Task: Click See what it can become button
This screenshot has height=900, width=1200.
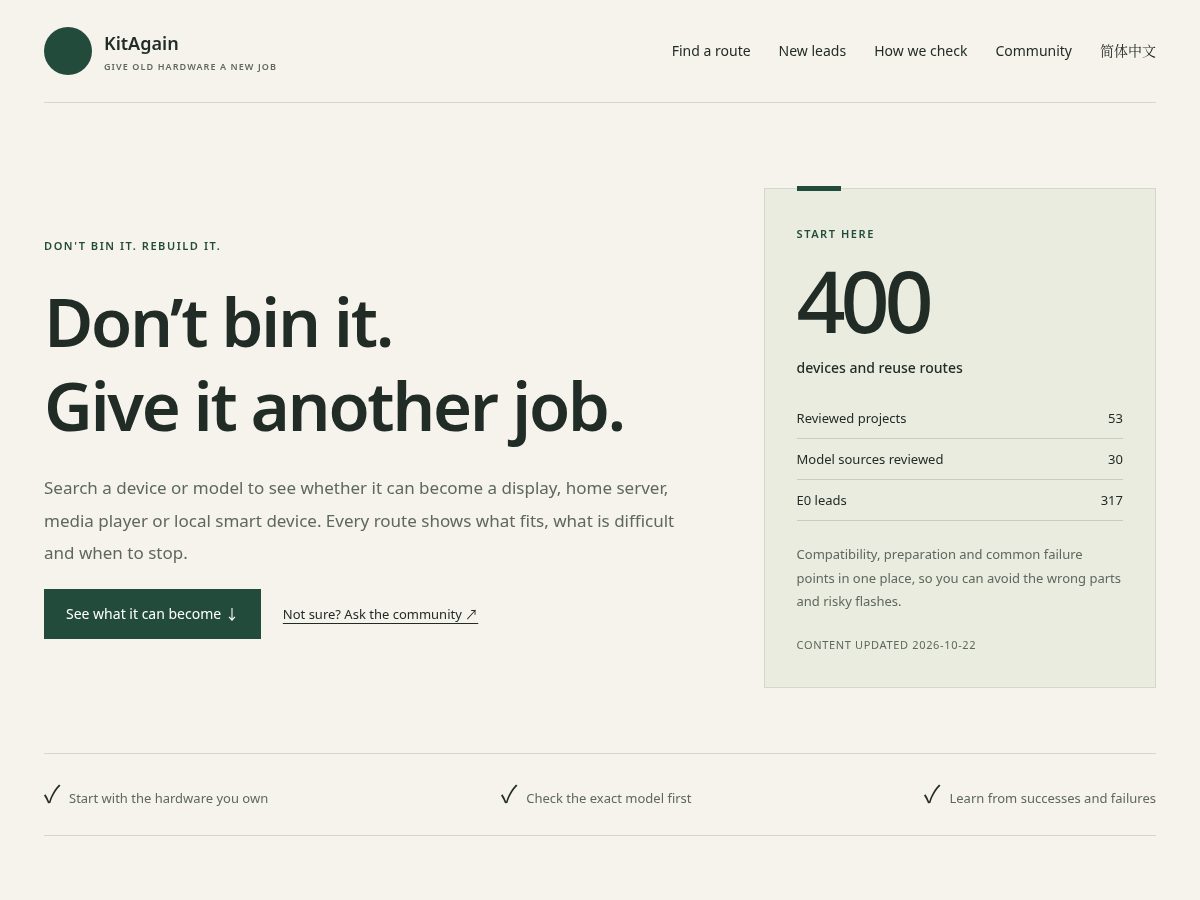Action: (x=152, y=614)
